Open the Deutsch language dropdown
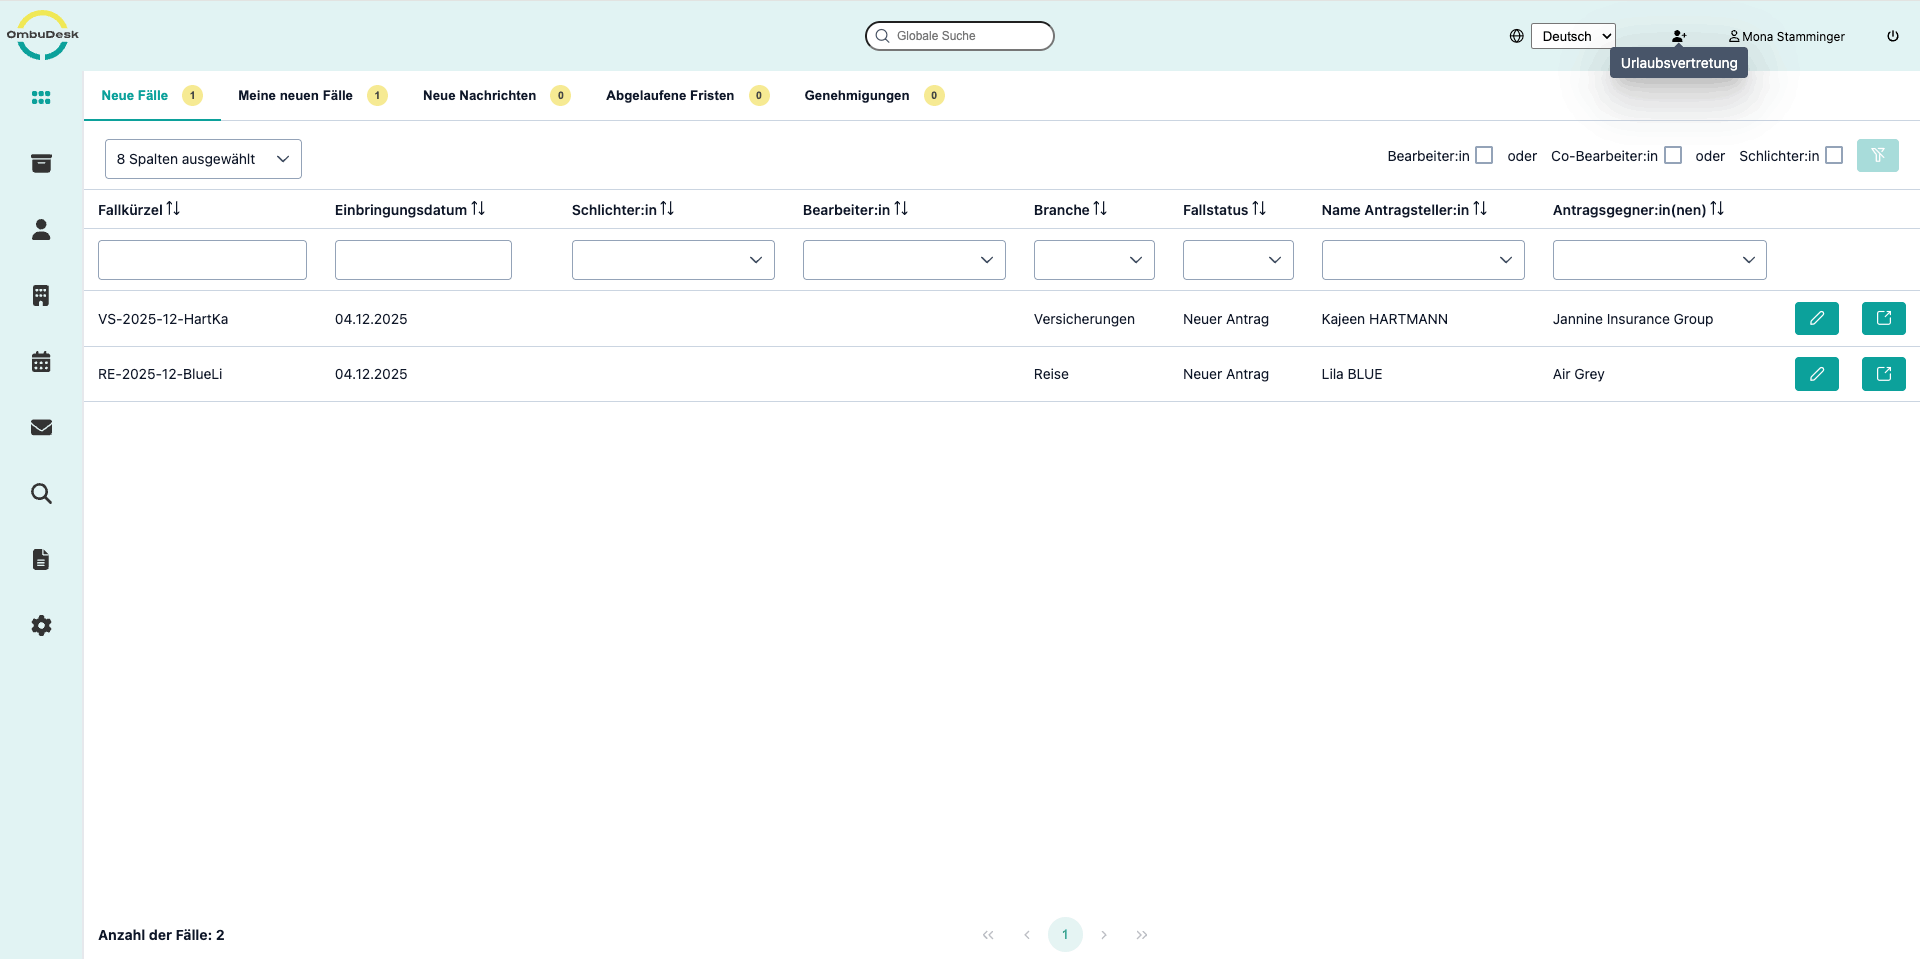This screenshot has height=959, width=1920. click(1573, 36)
